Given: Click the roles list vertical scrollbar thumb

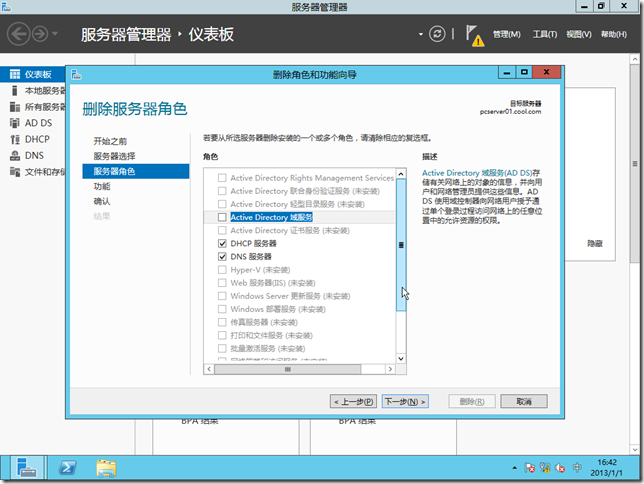Looking at the screenshot, I should click(x=401, y=245).
